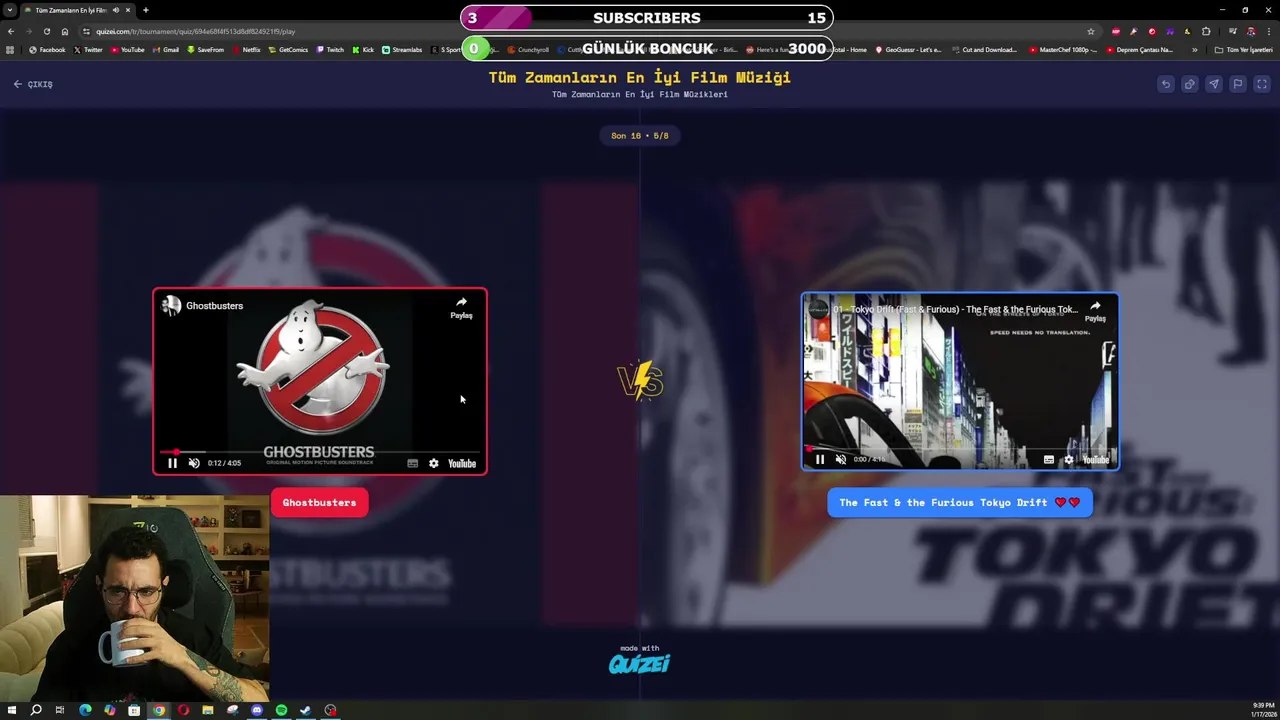Click YouTube logo in Ghostbusters player
This screenshot has width=1280, height=720.
(462, 463)
